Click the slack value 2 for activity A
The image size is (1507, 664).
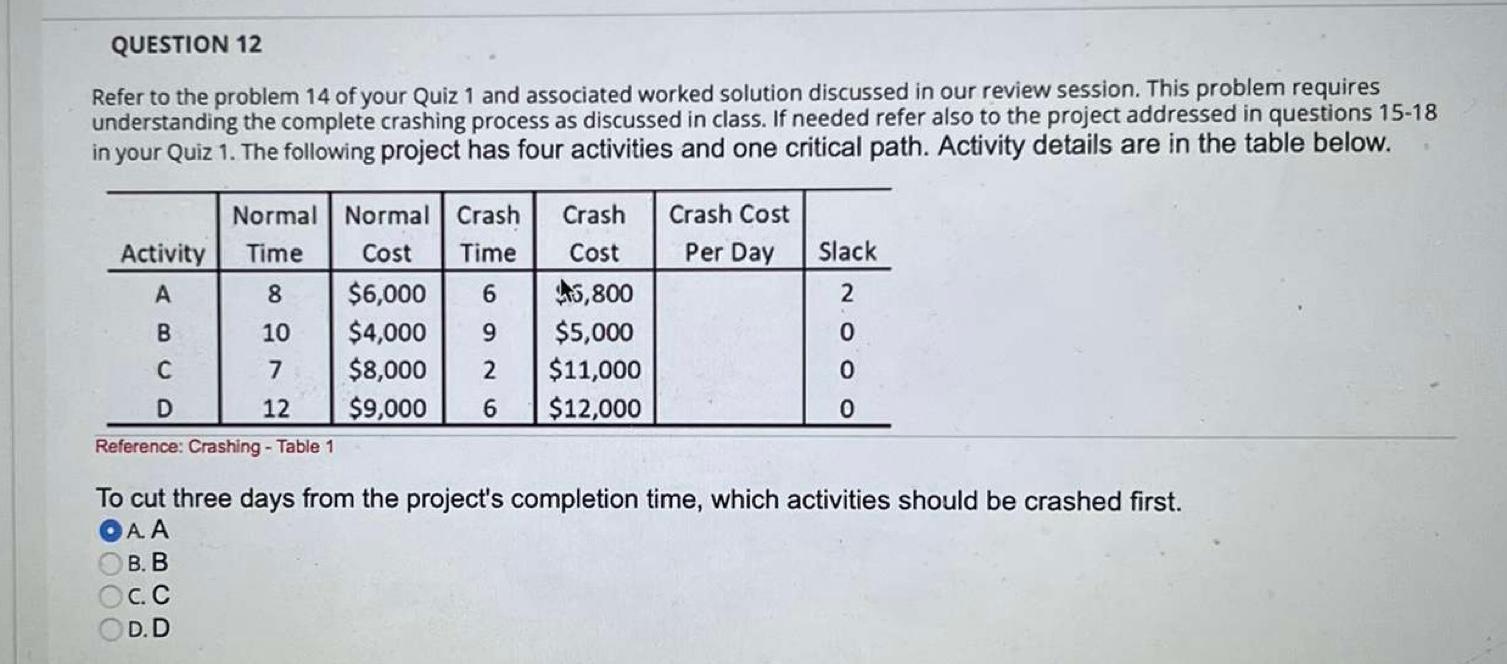point(846,293)
